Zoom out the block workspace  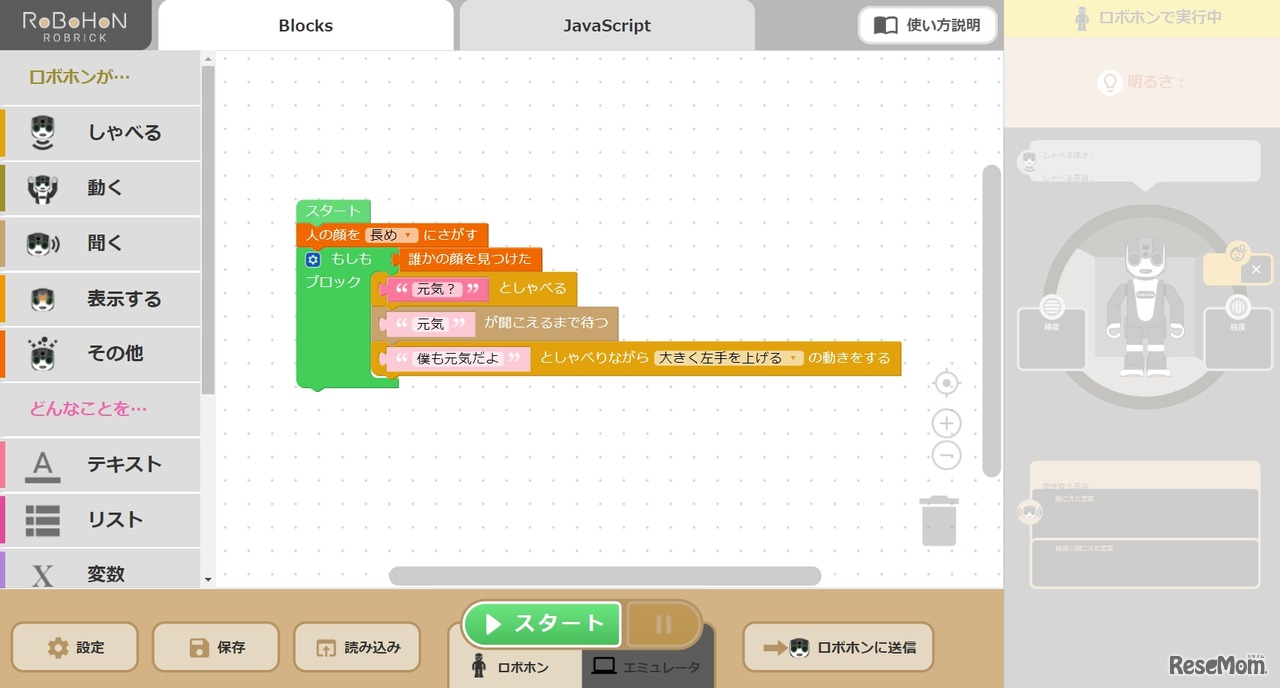click(946, 456)
